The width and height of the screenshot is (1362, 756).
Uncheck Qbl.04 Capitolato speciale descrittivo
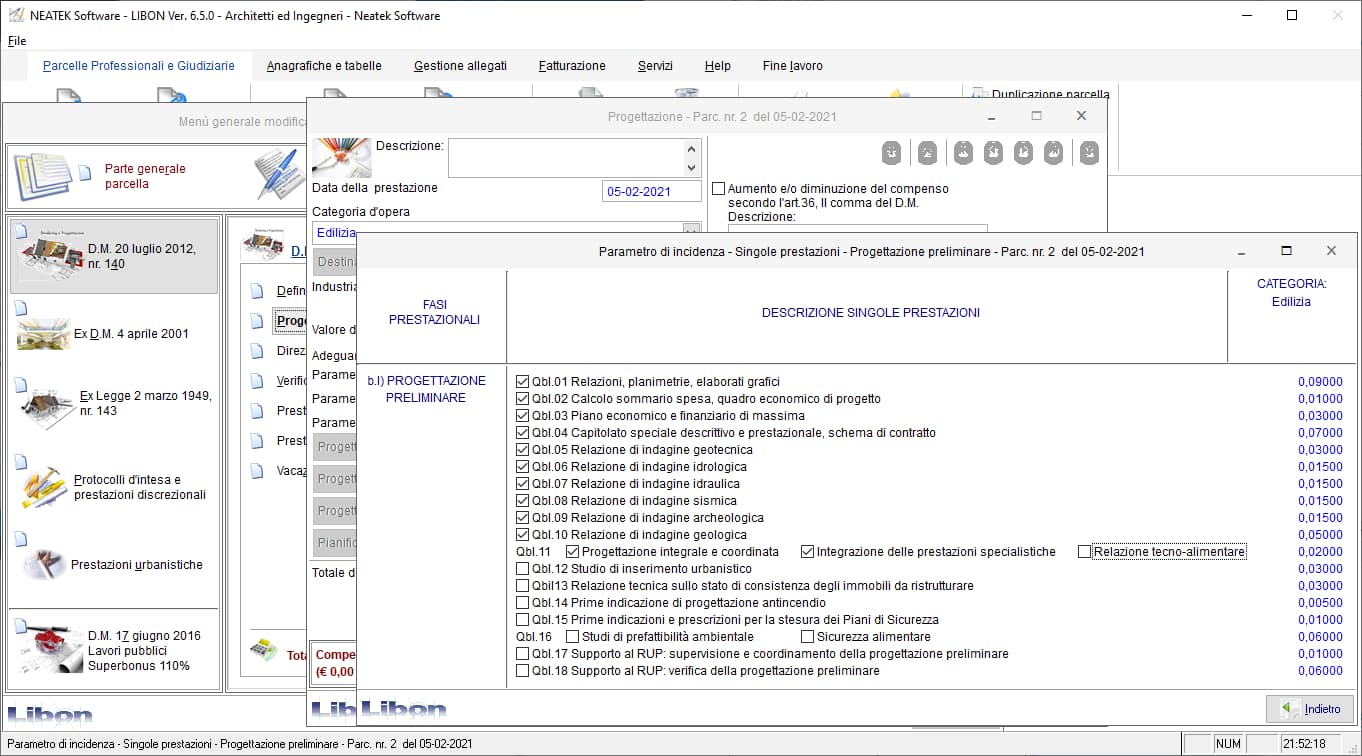click(523, 433)
